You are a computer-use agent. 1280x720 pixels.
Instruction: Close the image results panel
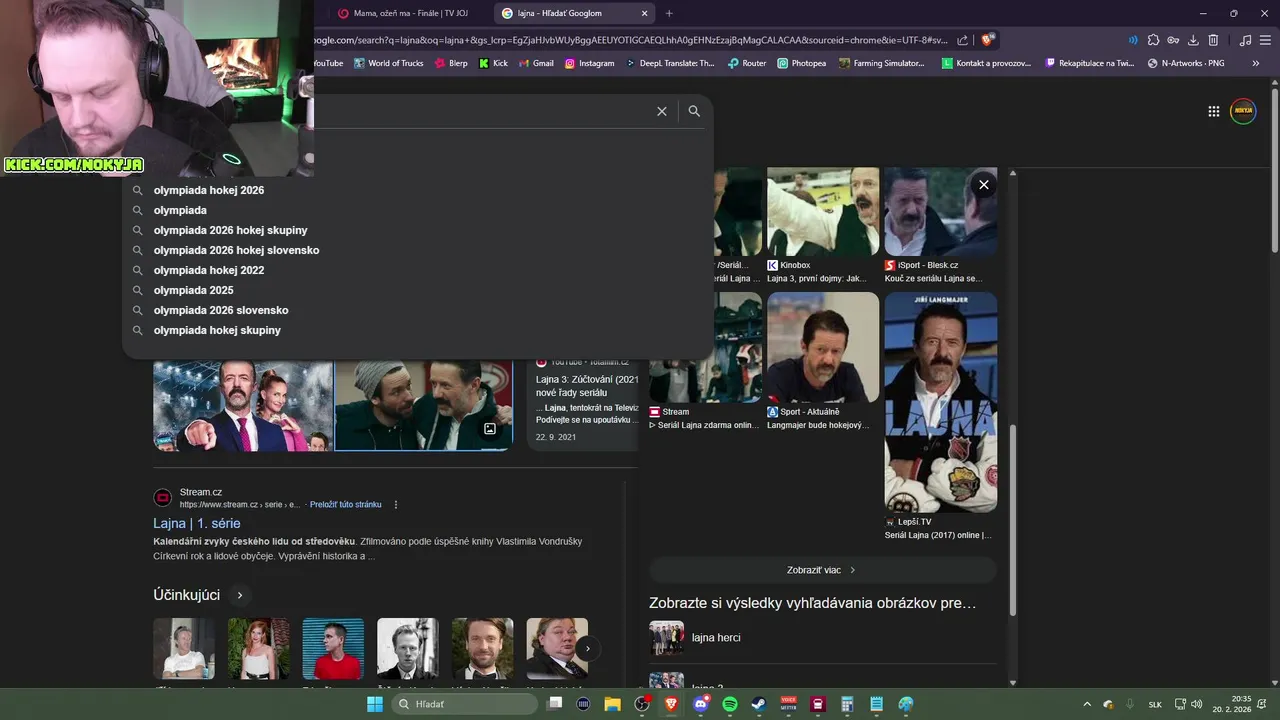984,184
